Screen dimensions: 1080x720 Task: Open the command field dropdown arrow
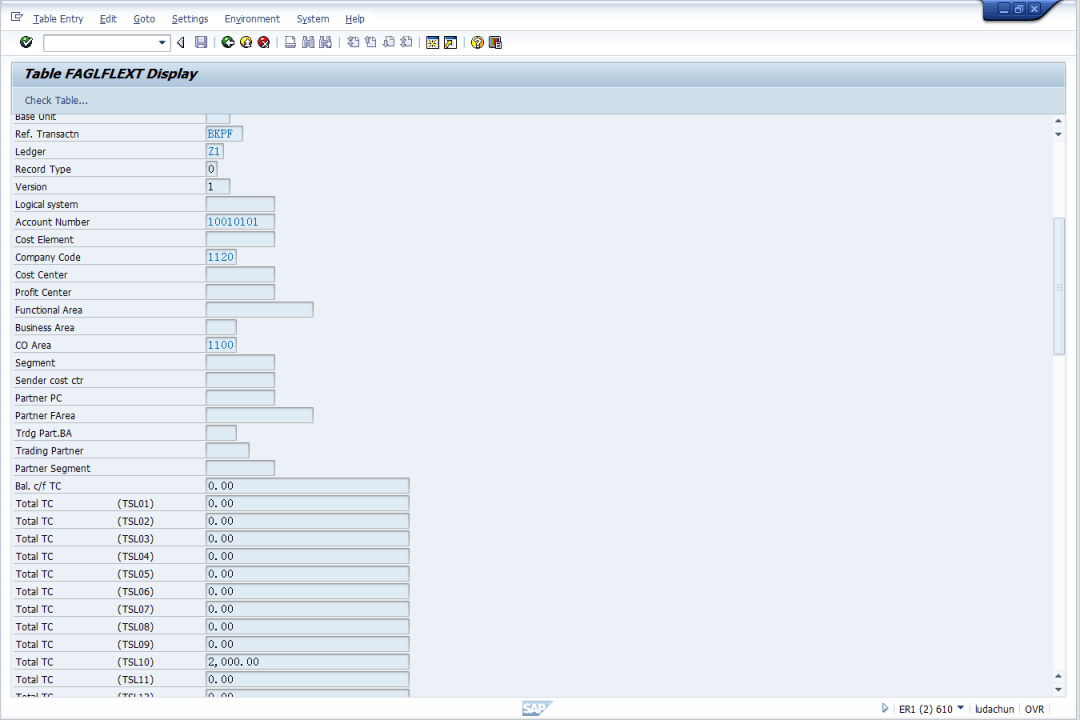click(x=163, y=43)
